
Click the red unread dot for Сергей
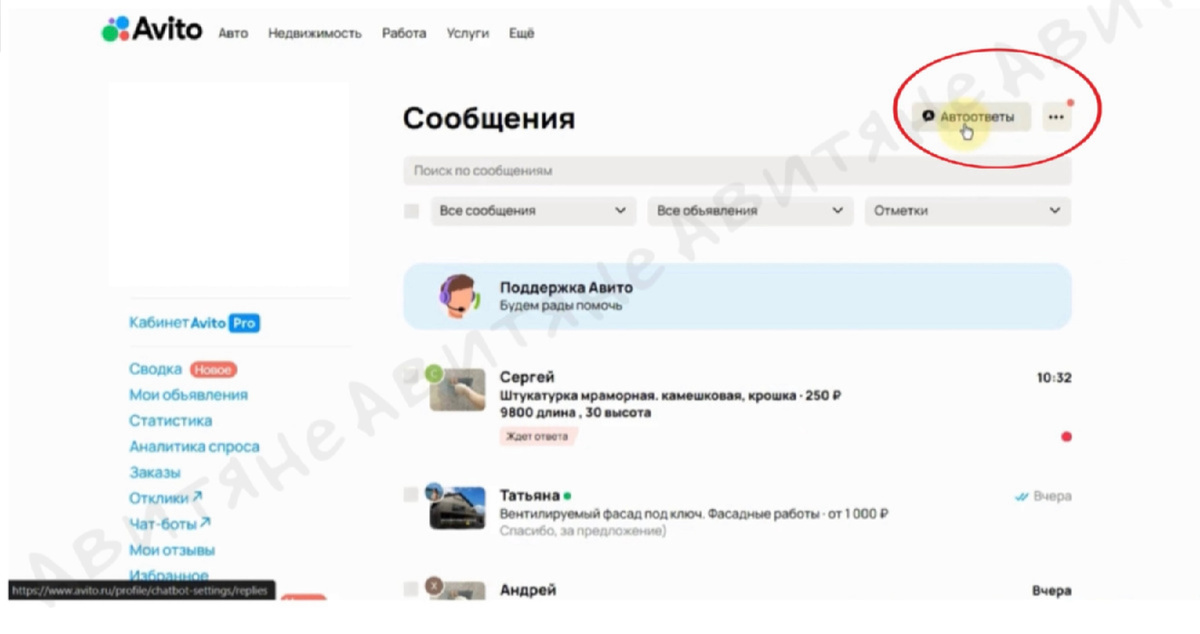1066,437
